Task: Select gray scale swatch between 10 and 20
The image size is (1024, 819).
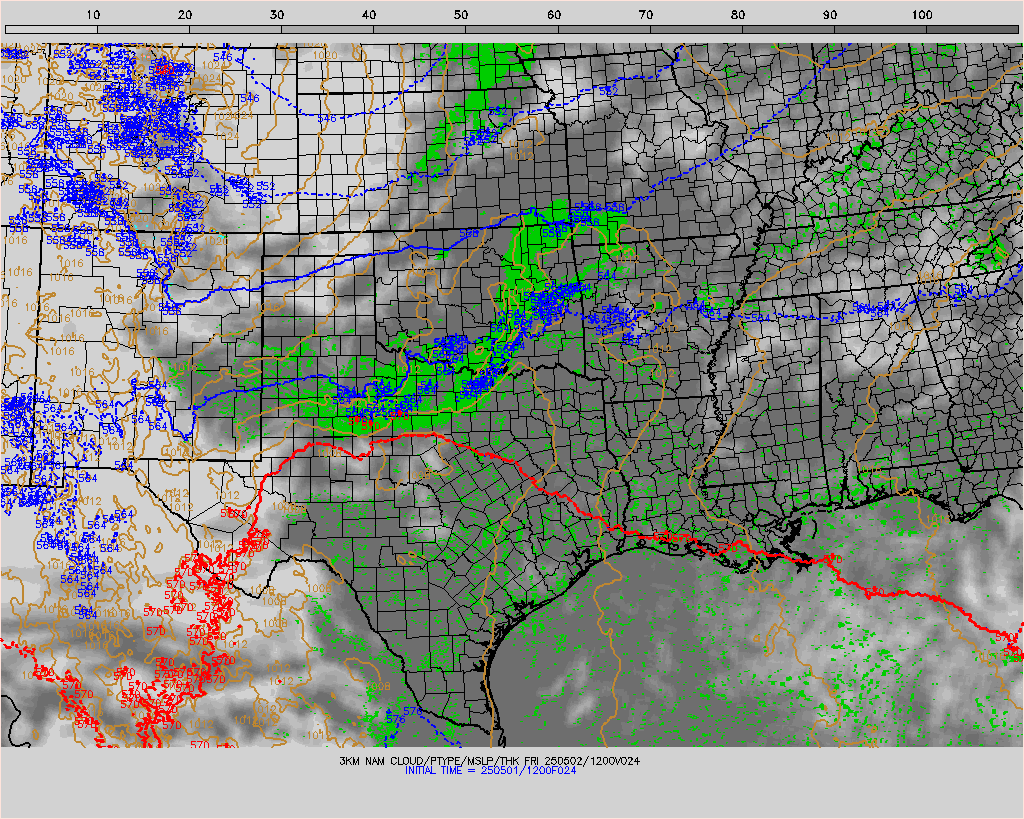Action: [143, 29]
